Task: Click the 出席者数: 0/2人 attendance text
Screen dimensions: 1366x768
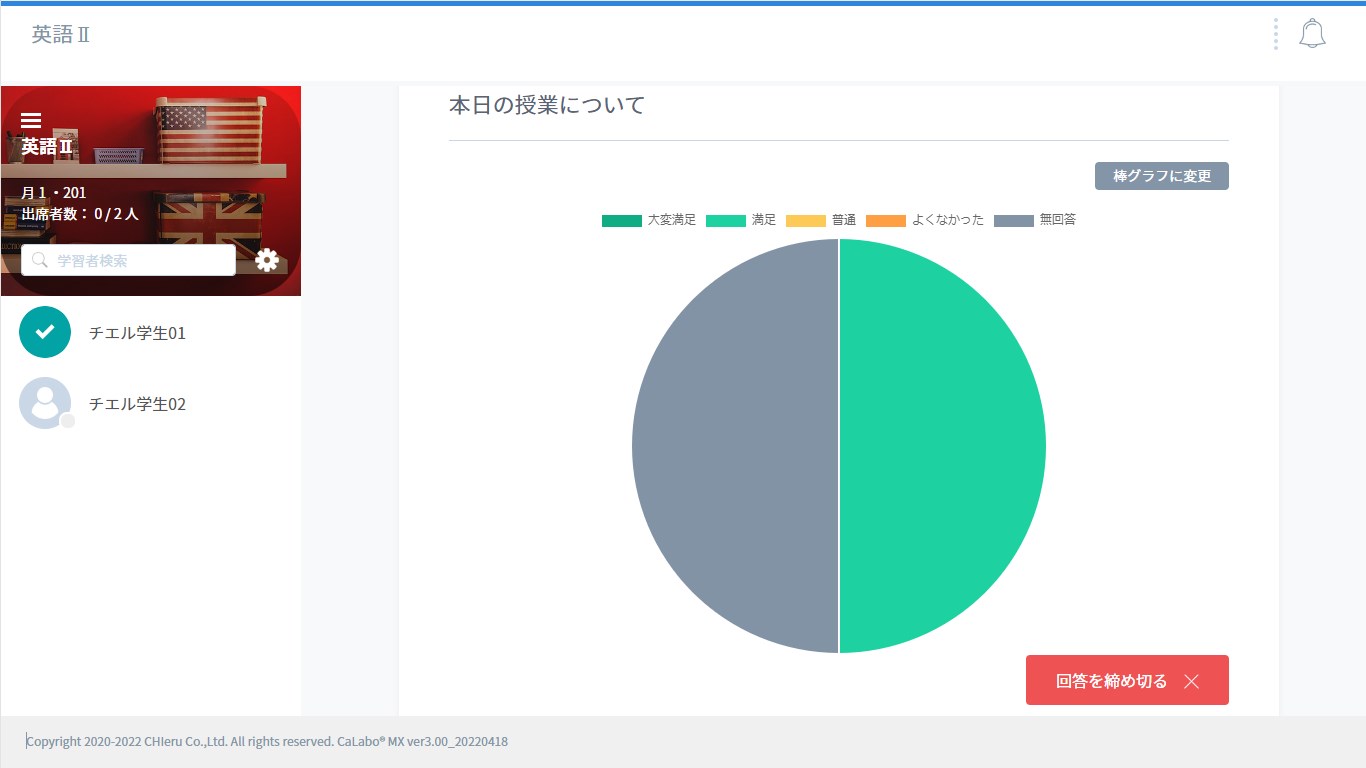Action: pyautogui.click(x=80, y=213)
